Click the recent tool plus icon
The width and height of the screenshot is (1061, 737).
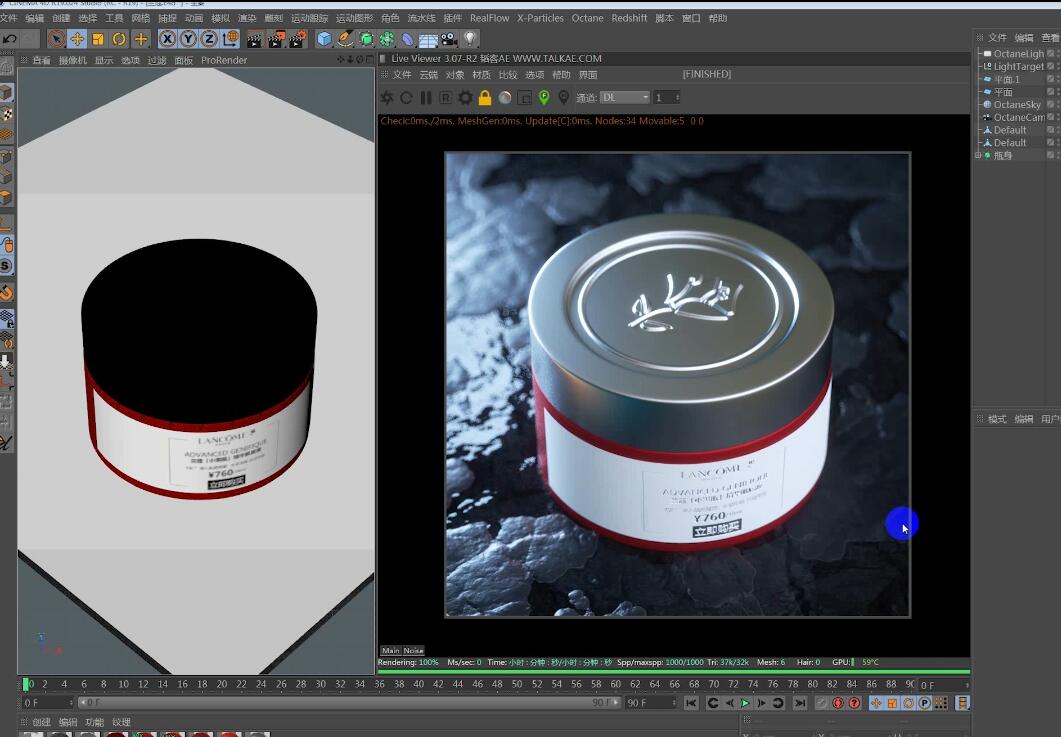click(140, 39)
